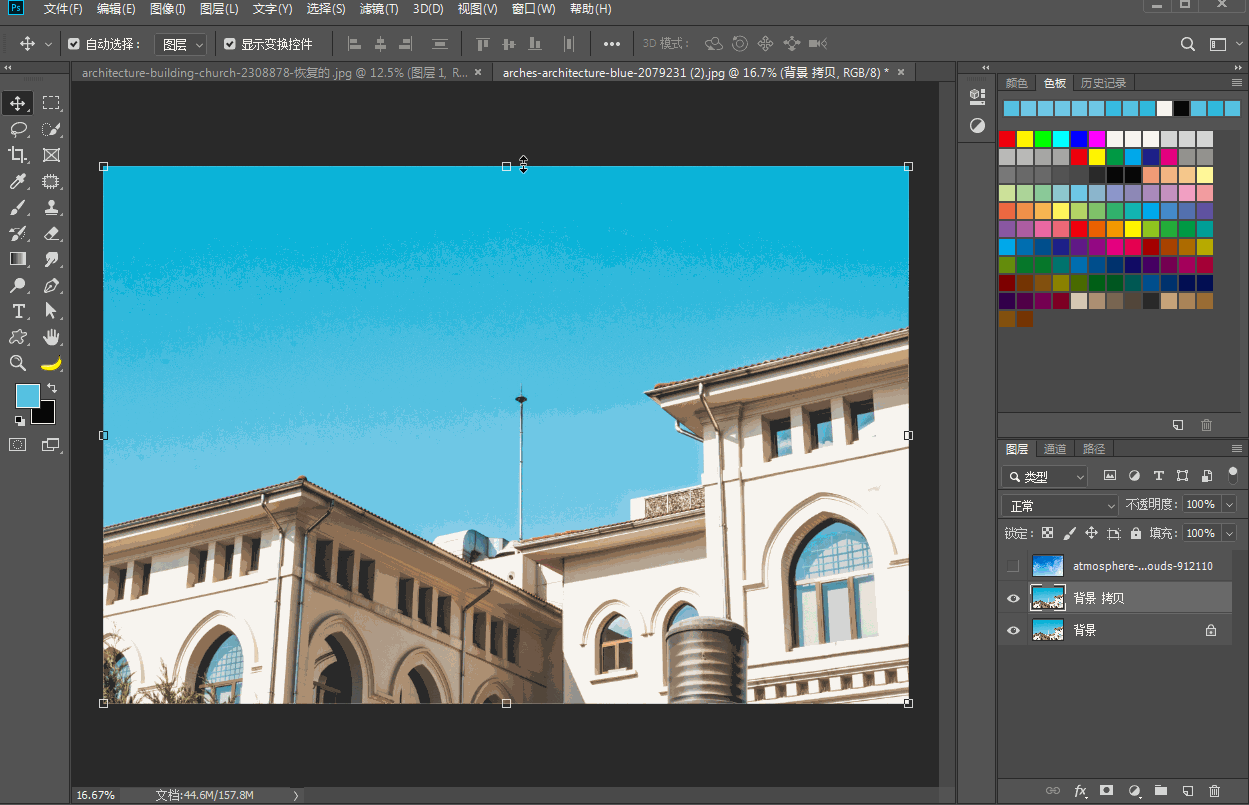Open the workspace switcher dropdown
This screenshot has width=1249, height=805.
1223,44
